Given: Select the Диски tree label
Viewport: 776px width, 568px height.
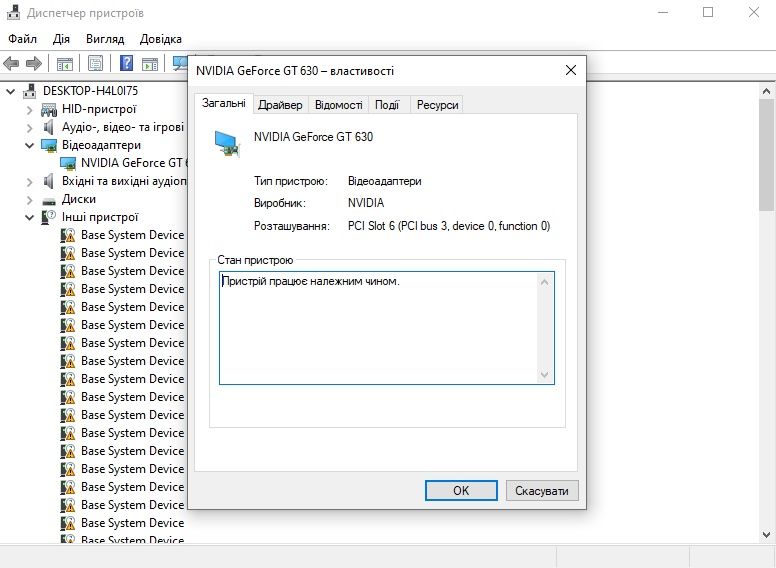Looking at the screenshot, I should coord(79,199).
